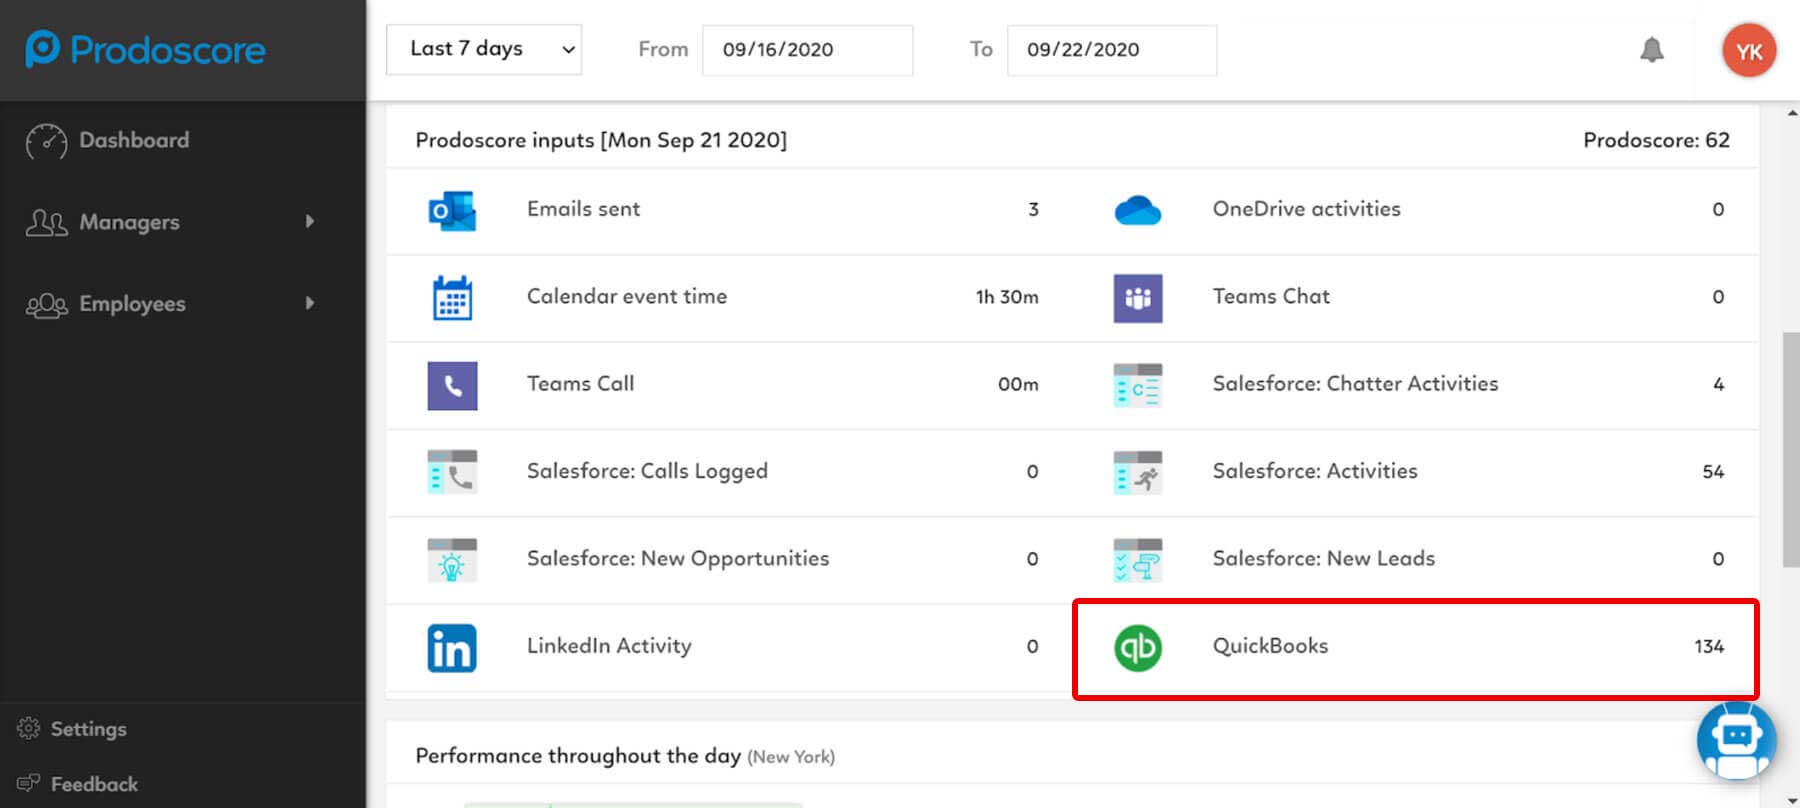Image resolution: width=1800 pixels, height=808 pixels.
Task: Click Salesforce: Calls Logged label
Action: tap(647, 471)
